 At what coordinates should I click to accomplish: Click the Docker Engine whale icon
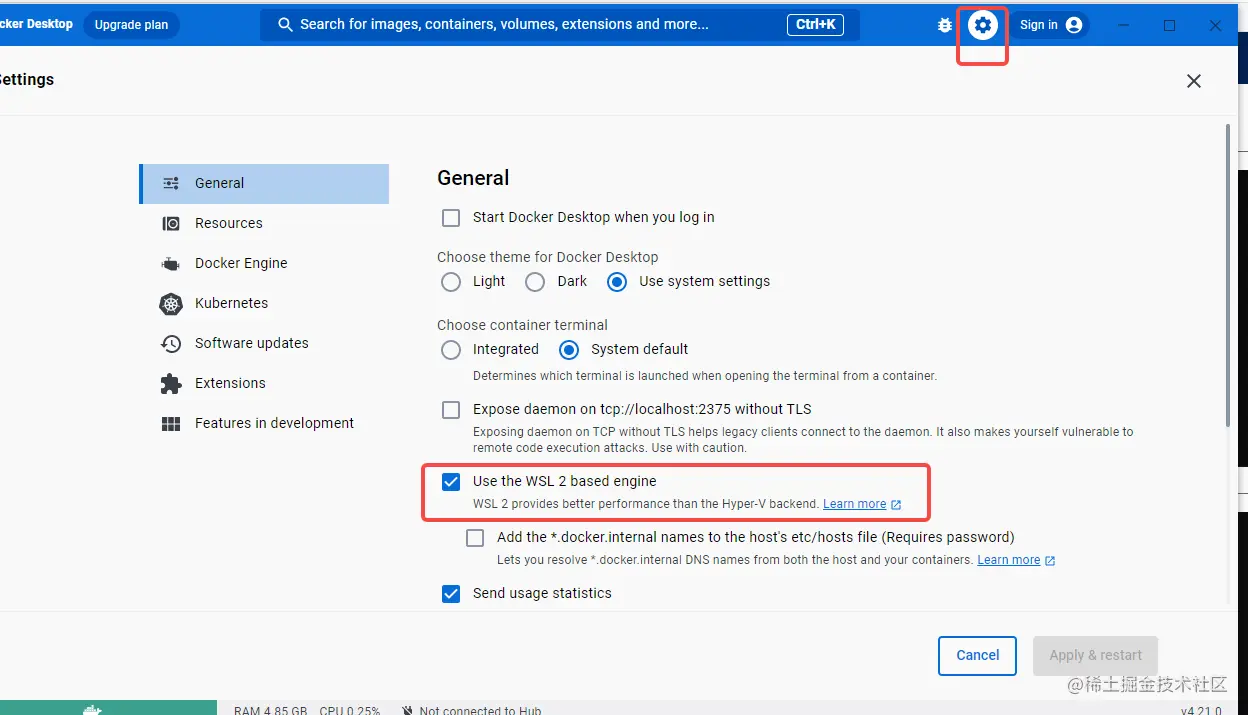tap(171, 263)
